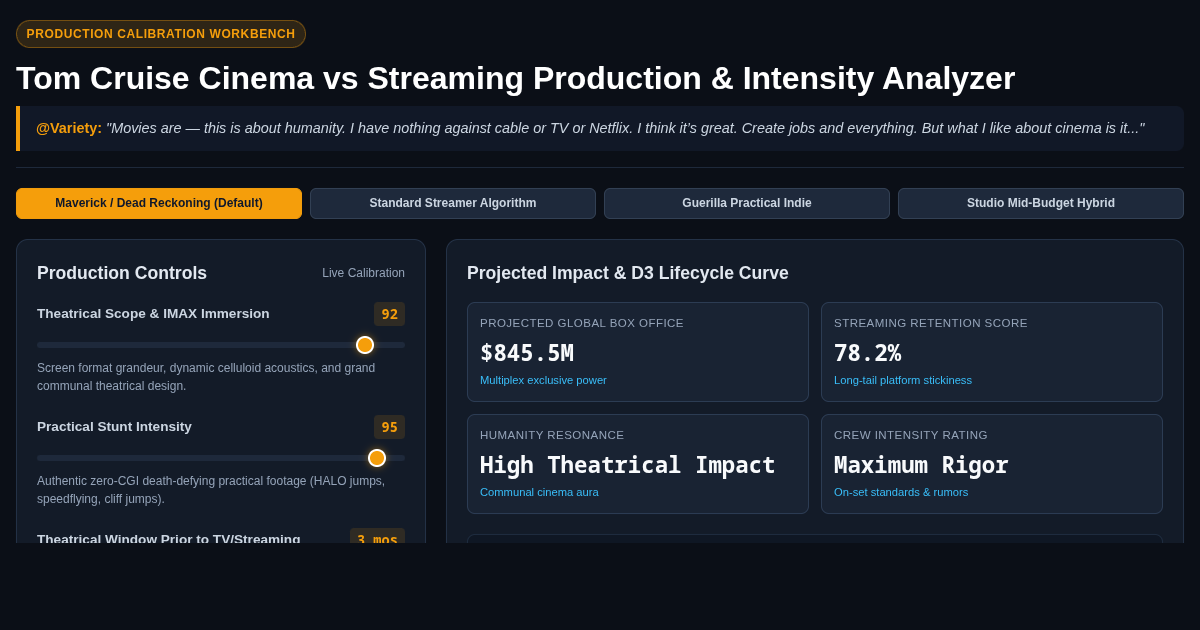Image resolution: width=1200 pixels, height=630 pixels.
Task: Click the Practical Stunt Intensity slider thumb
Action: [377, 458]
